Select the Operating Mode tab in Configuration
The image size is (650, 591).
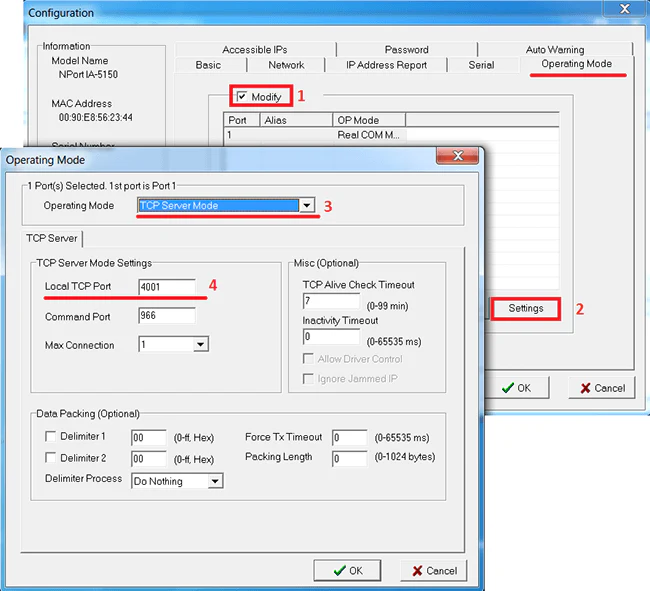point(577,64)
